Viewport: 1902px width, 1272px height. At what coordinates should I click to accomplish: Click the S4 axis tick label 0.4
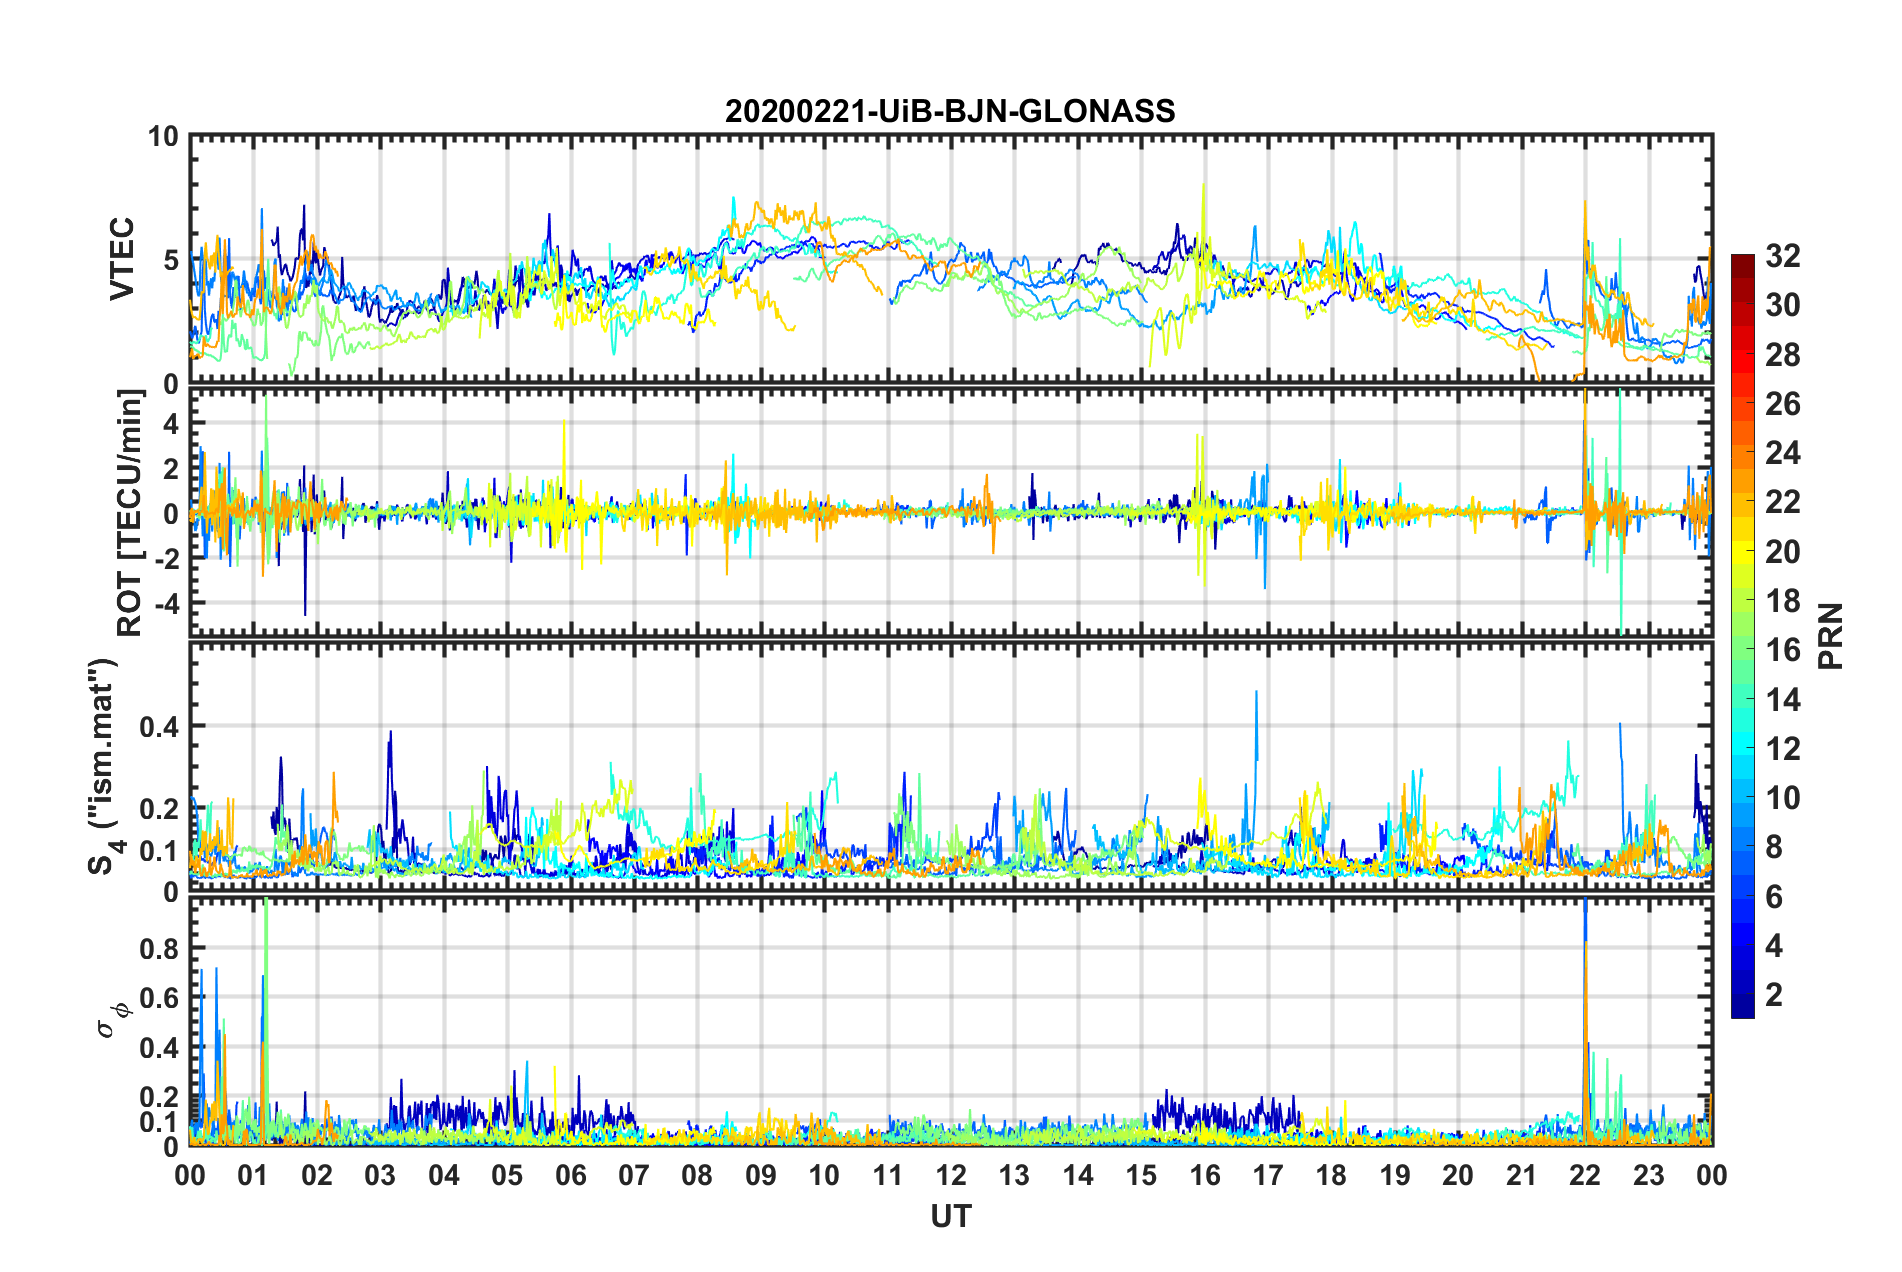click(160, 727)
